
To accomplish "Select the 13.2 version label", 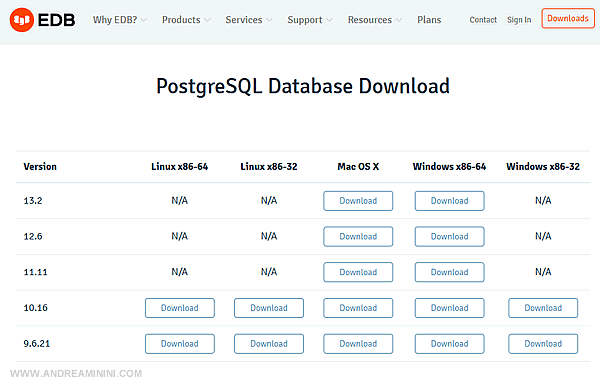I will pyautogui.click(x=33, y=201).
